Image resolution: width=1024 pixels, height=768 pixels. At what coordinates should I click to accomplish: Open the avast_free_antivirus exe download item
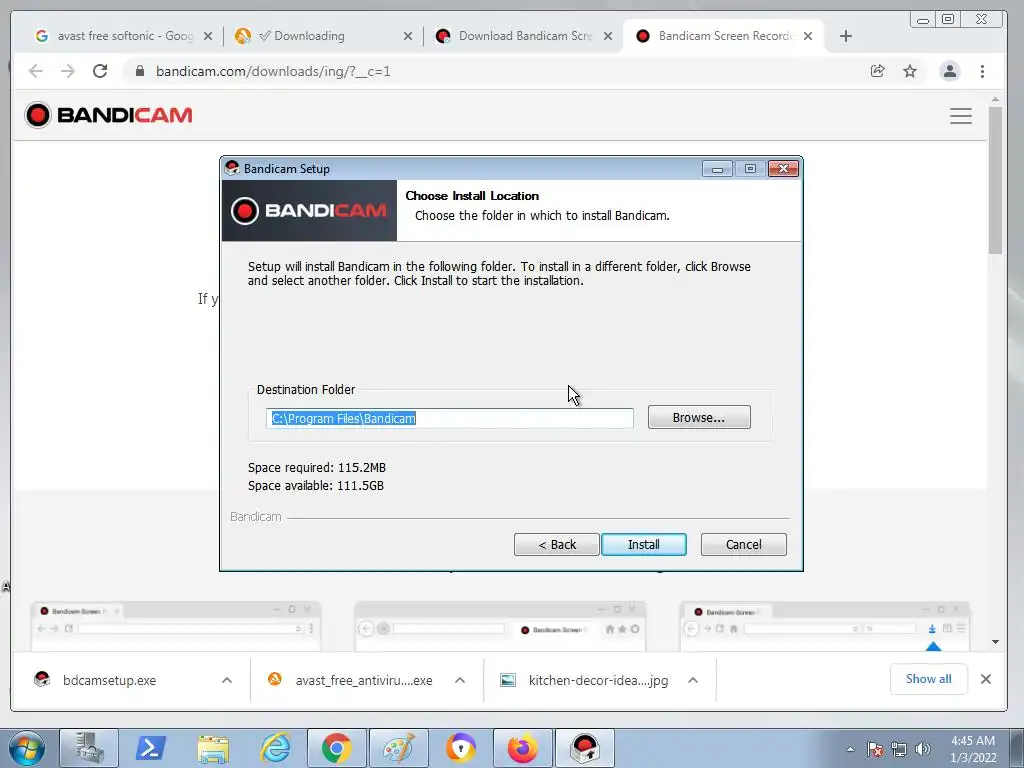[x=350, y=680]
